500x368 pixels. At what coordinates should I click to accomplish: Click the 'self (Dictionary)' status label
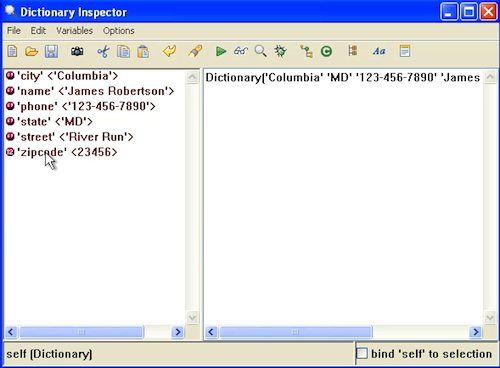(x=49, y=354)
